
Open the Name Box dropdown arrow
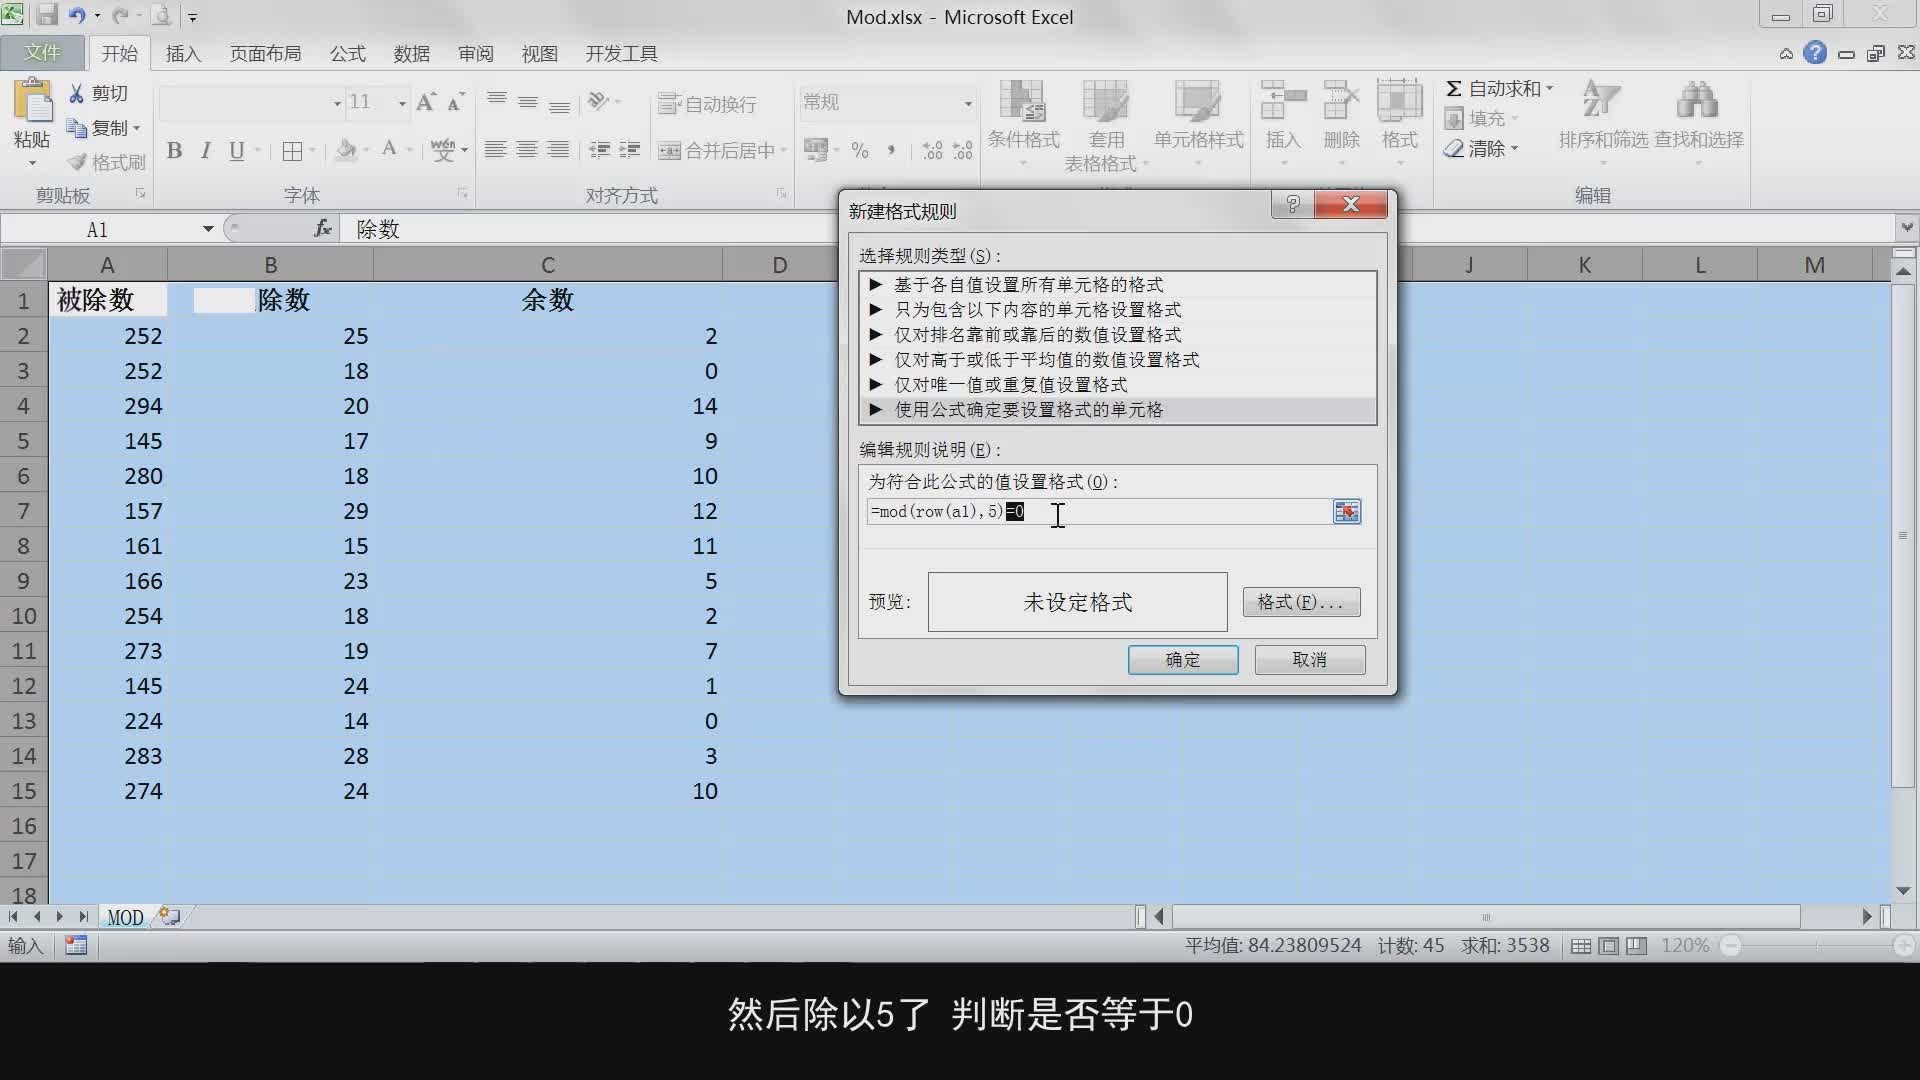point(208,229)
